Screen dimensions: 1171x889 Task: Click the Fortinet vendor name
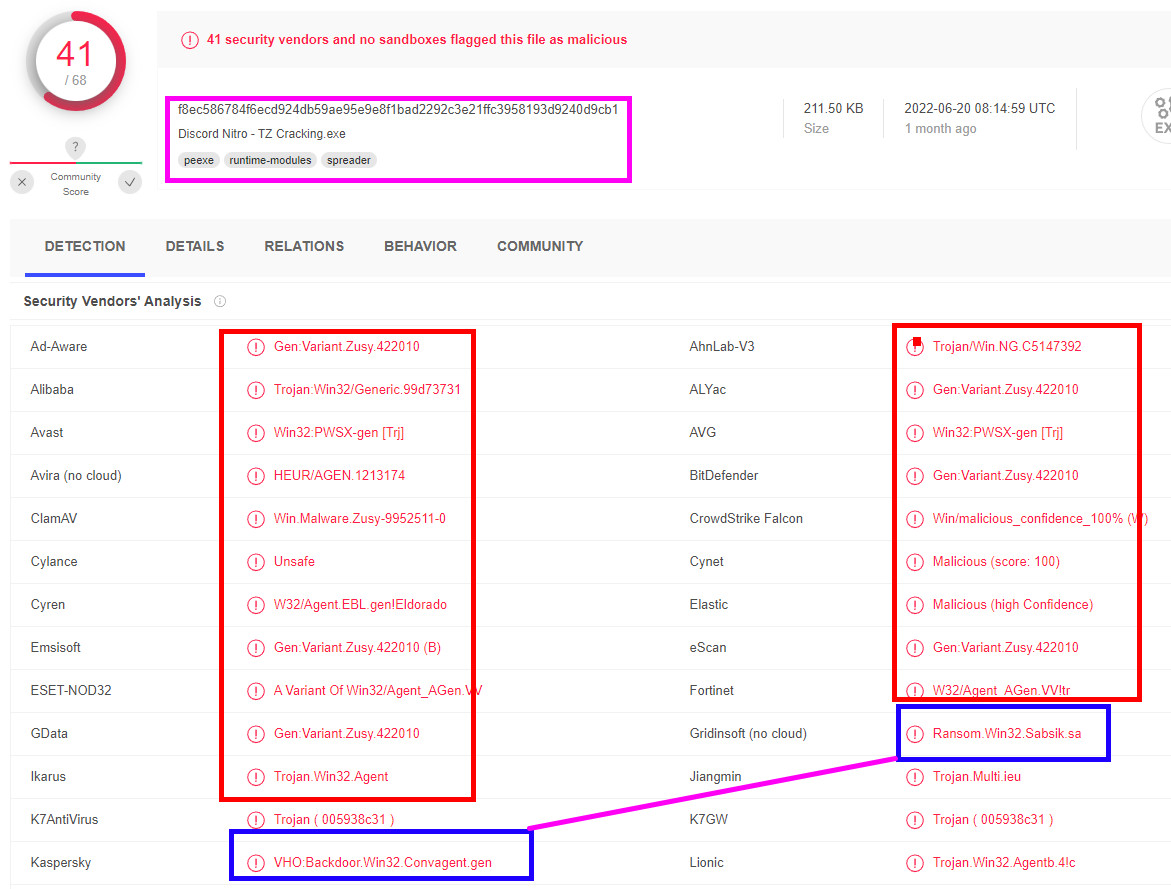pos(711,691)
